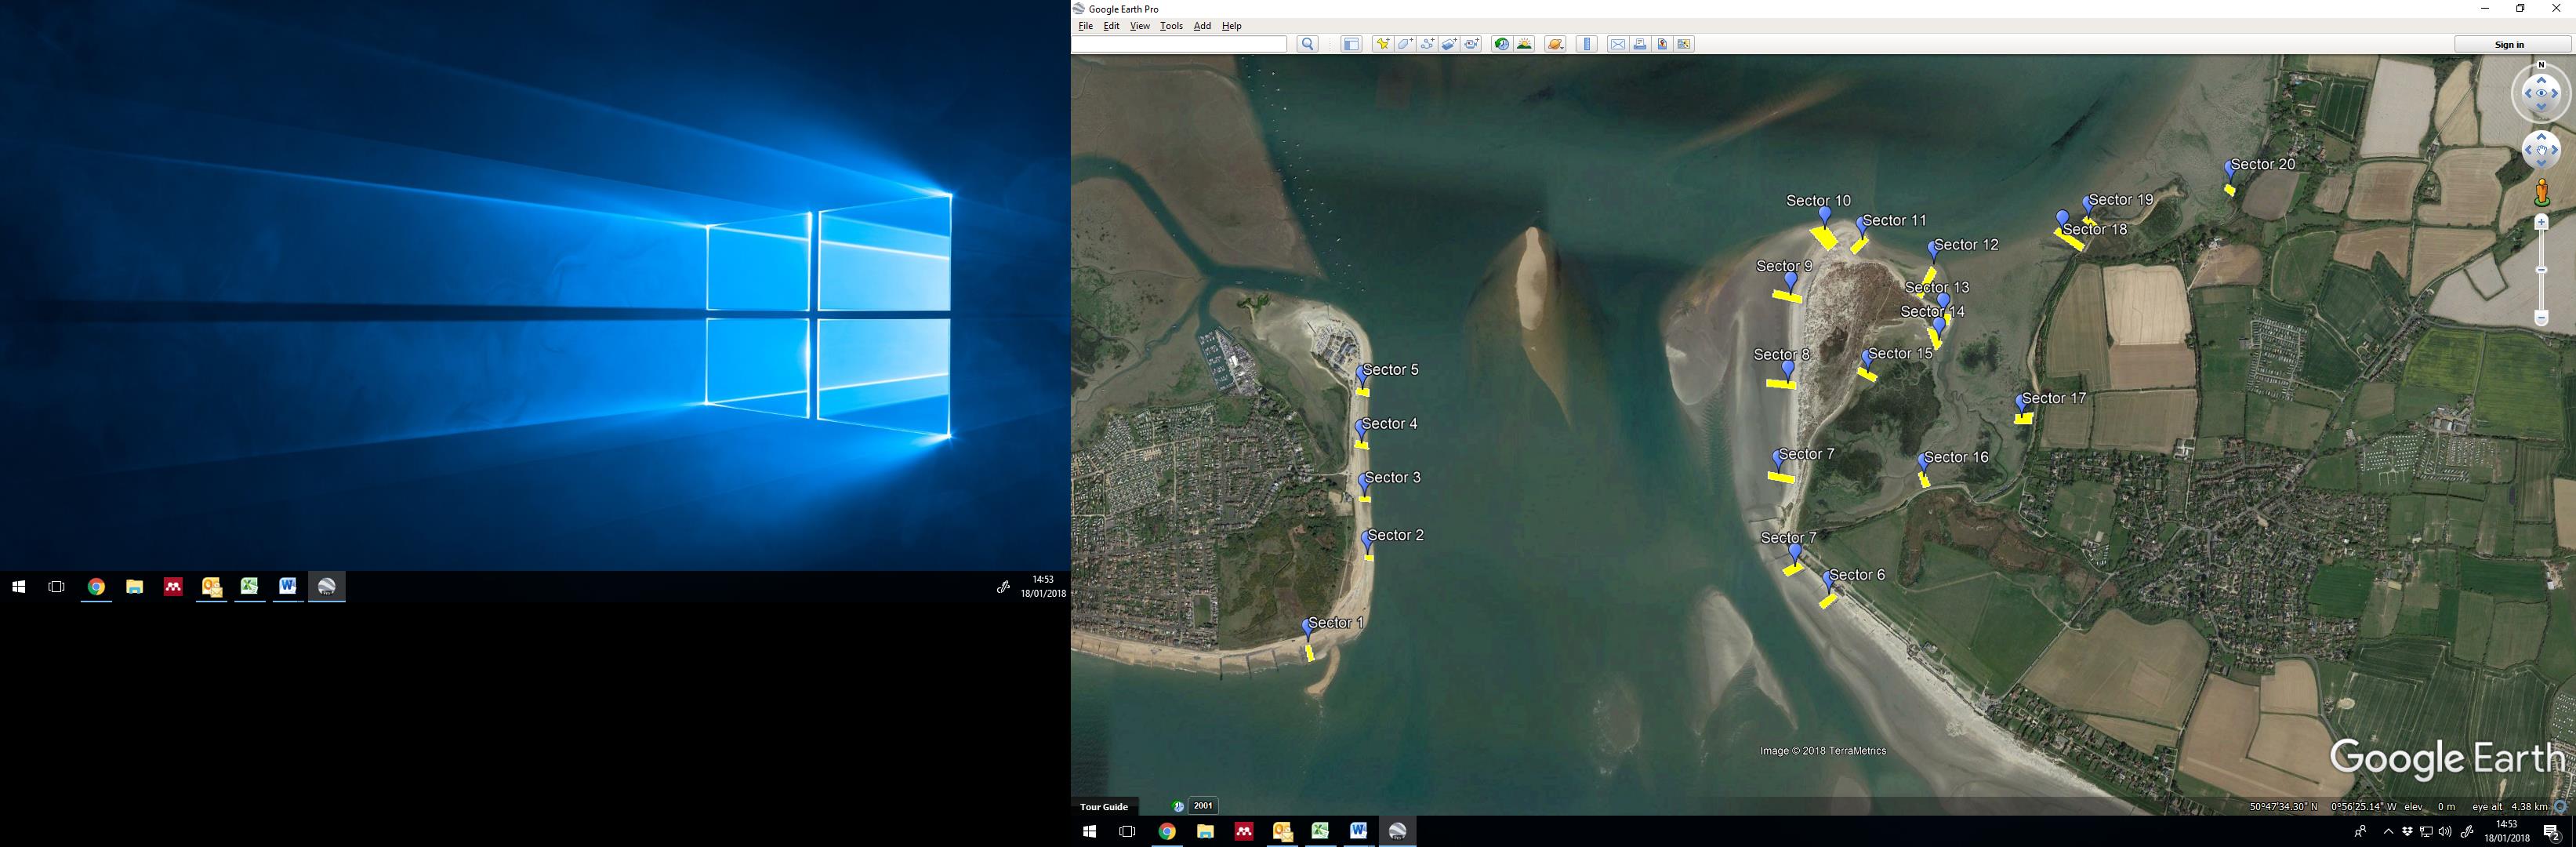Toggle historical imagery clock icon
The height and width of the screenshot is (847, 2576).
click(1501, 44)
